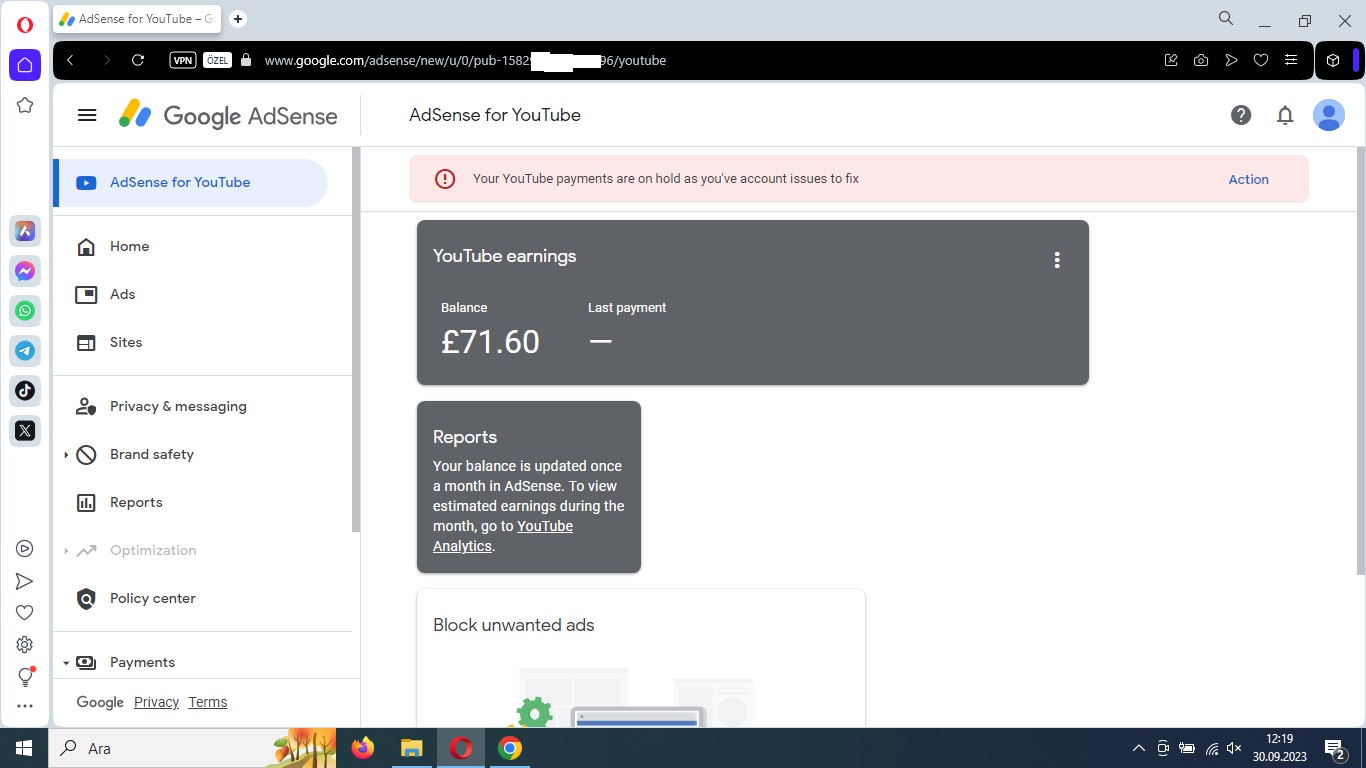Screen dimensions: 1366x768
Task: Open the Terms footer link
Action: [x=207, y=703]
